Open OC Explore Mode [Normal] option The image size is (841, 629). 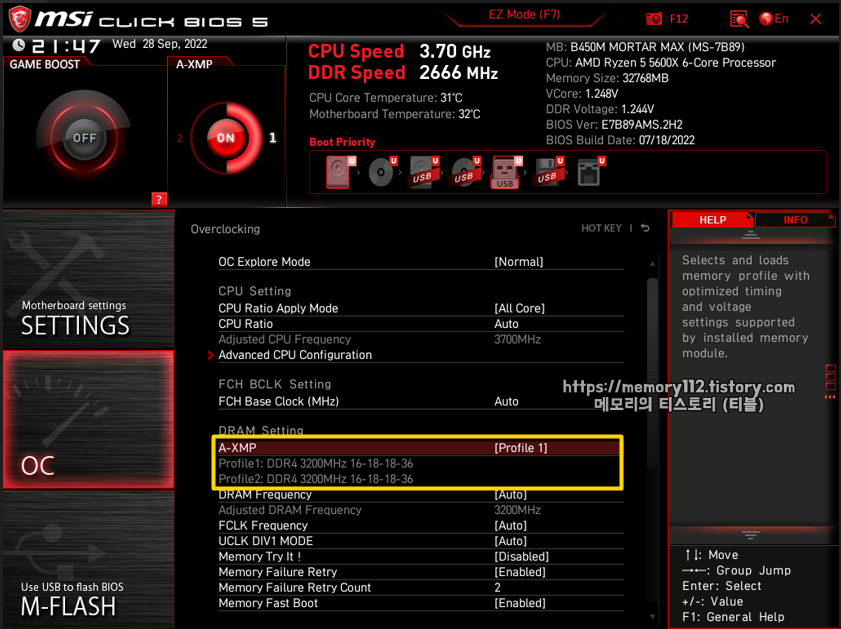pos(421,262)
